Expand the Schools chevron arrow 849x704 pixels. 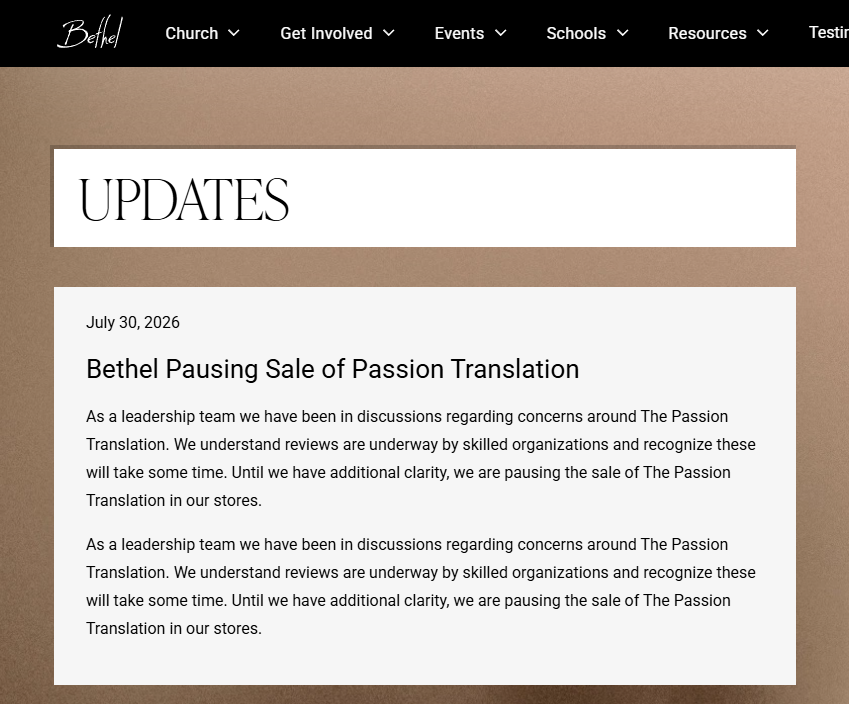(623, 33)
